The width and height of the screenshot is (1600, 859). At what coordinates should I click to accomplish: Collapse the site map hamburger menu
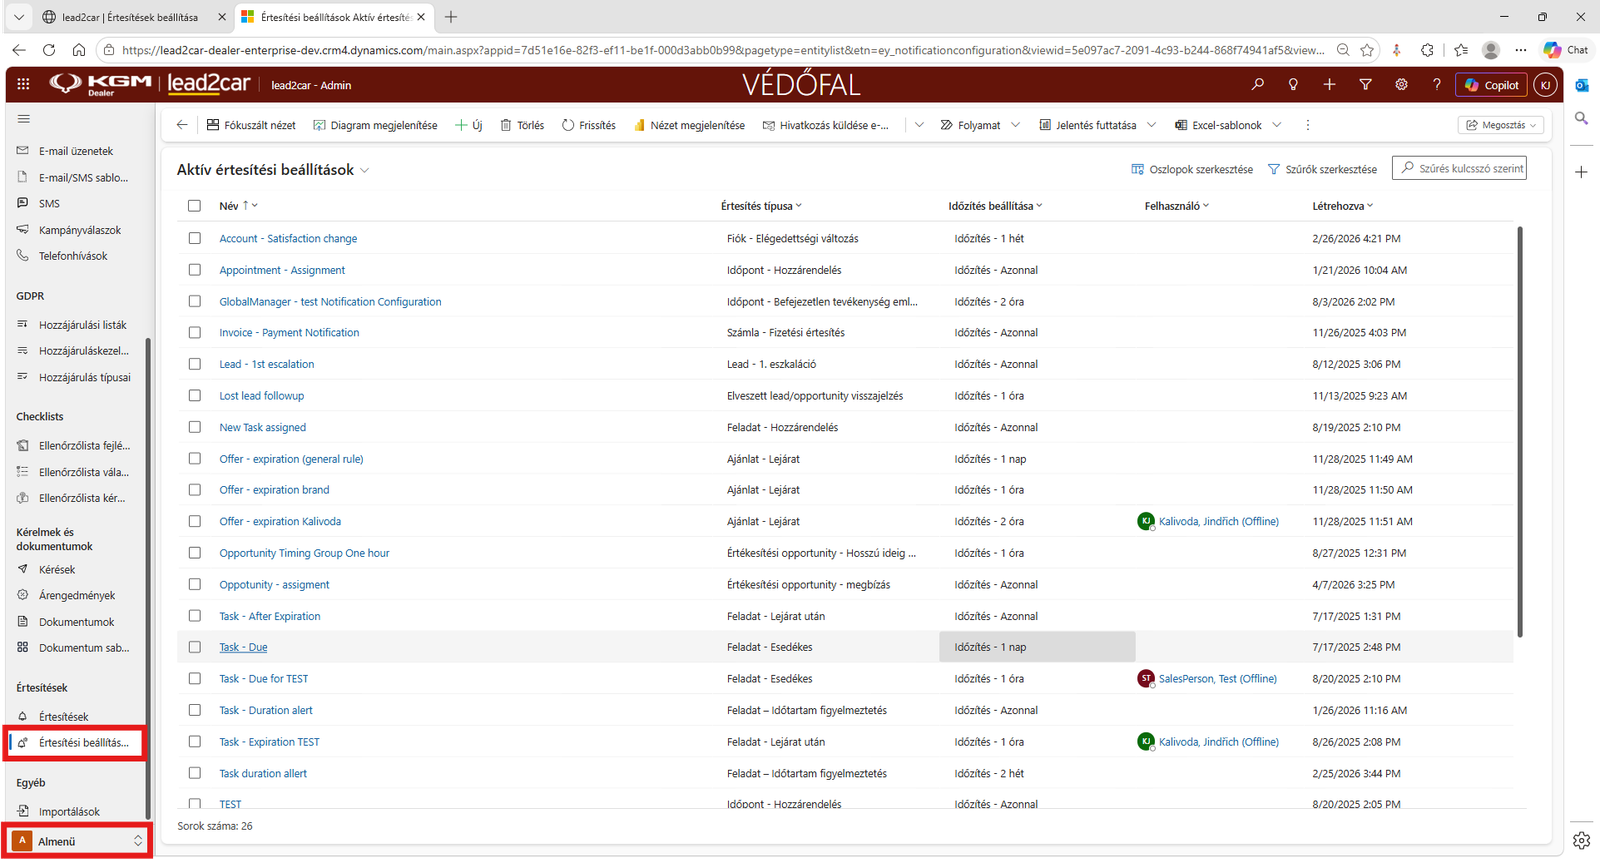24,119
